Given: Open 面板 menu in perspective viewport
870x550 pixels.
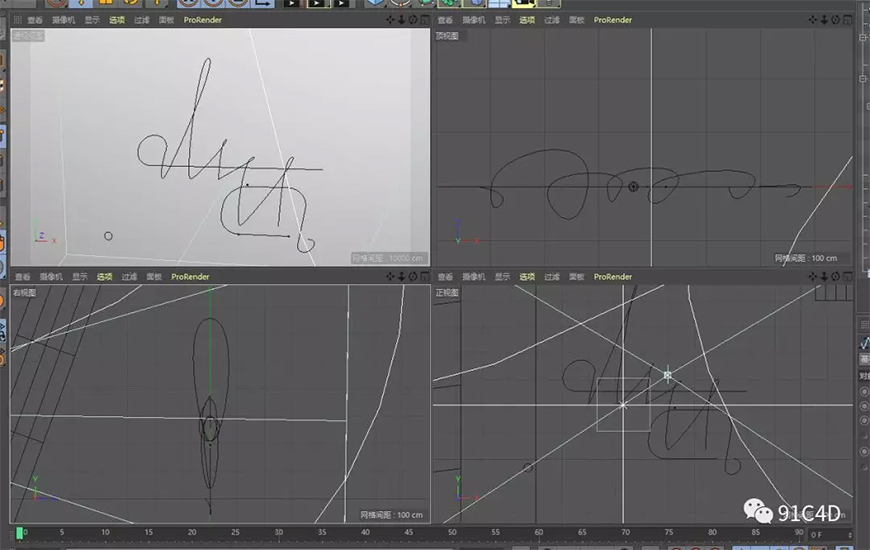Looking at the screenshot, I should coord(166,20).
